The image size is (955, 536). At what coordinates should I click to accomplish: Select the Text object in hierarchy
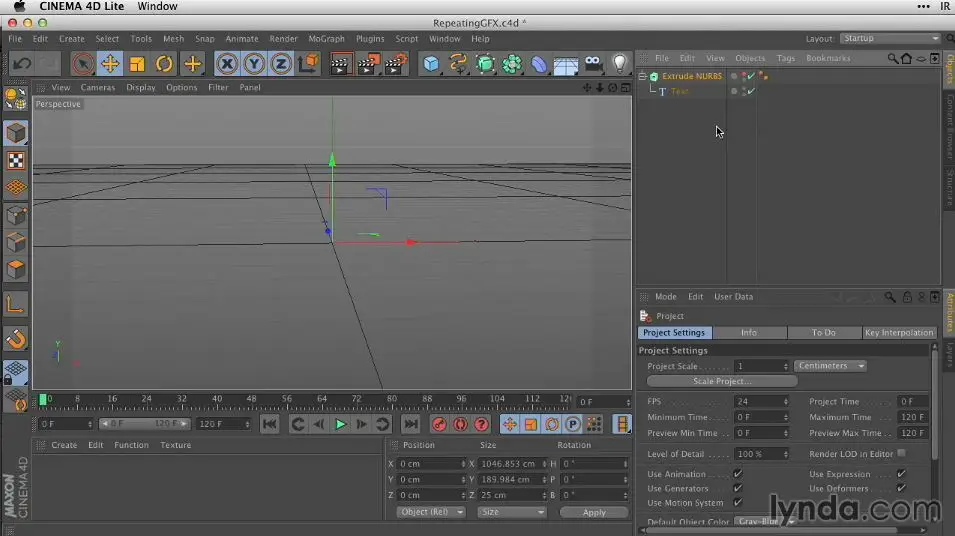[x=680, y=91]
